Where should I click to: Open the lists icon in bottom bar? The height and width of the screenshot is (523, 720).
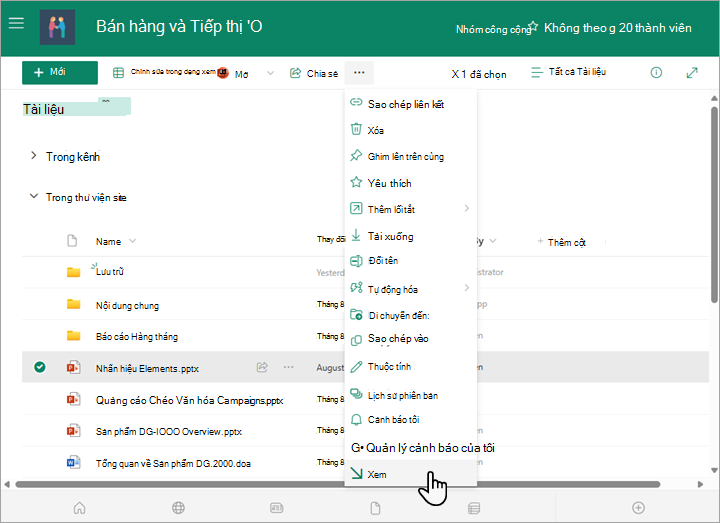coord(474,508)
